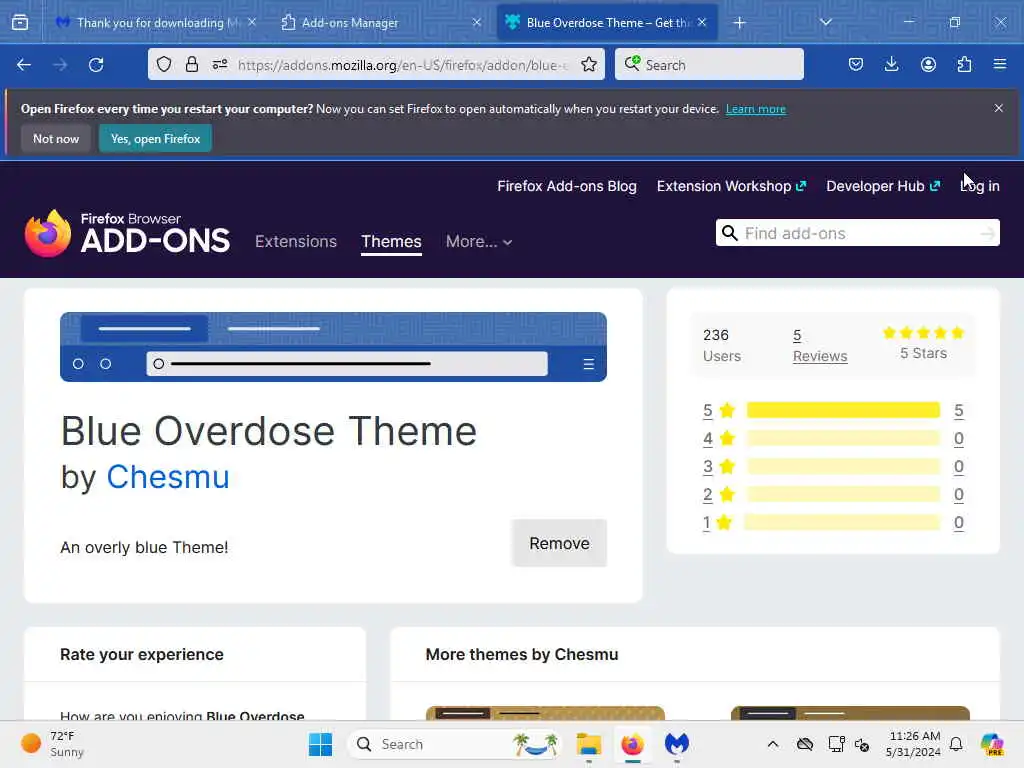The height and width of the screenshot is (768, 1024).
Task: Open the site permissions icon in address bar
Action: click(220, 64)
